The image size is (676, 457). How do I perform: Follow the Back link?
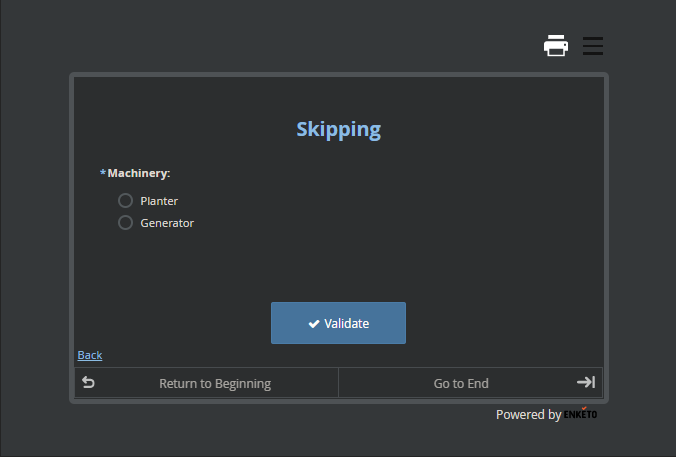(x=90, y=355)
